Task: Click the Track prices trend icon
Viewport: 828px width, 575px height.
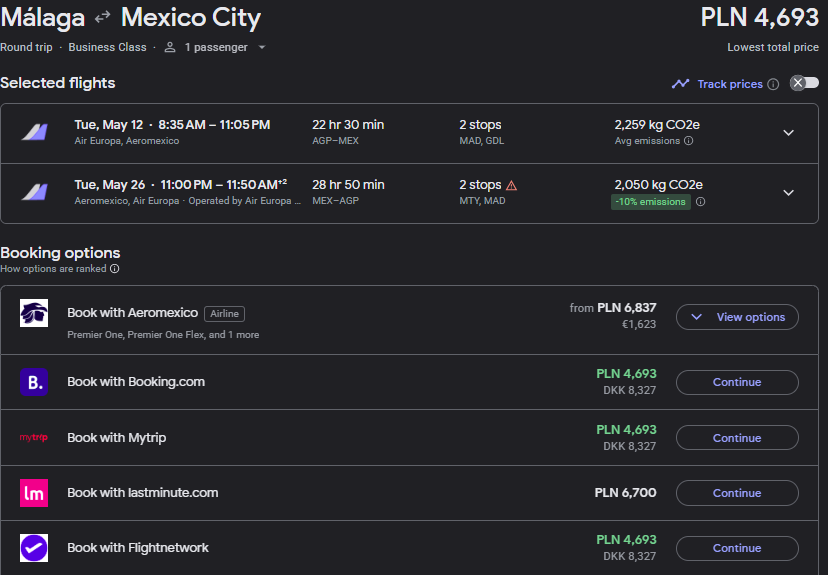Action: point(680,83)
